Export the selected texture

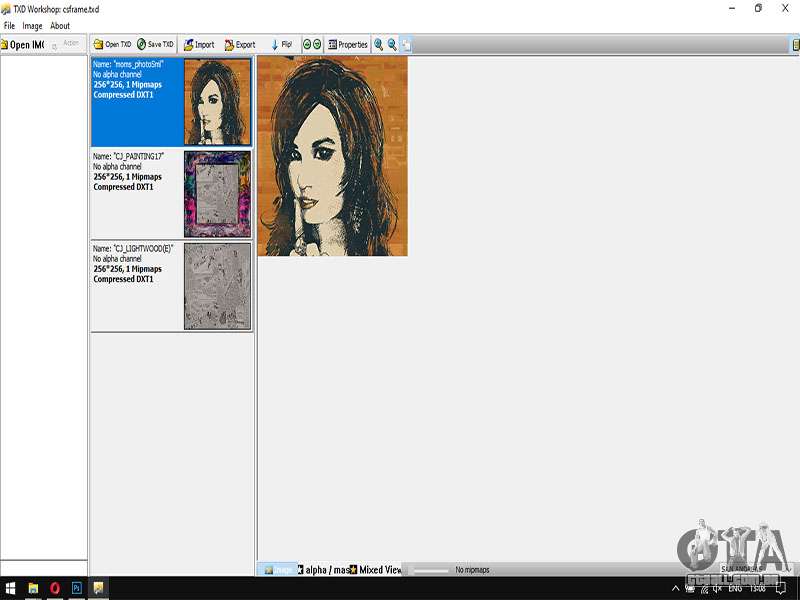coord(240,45)
